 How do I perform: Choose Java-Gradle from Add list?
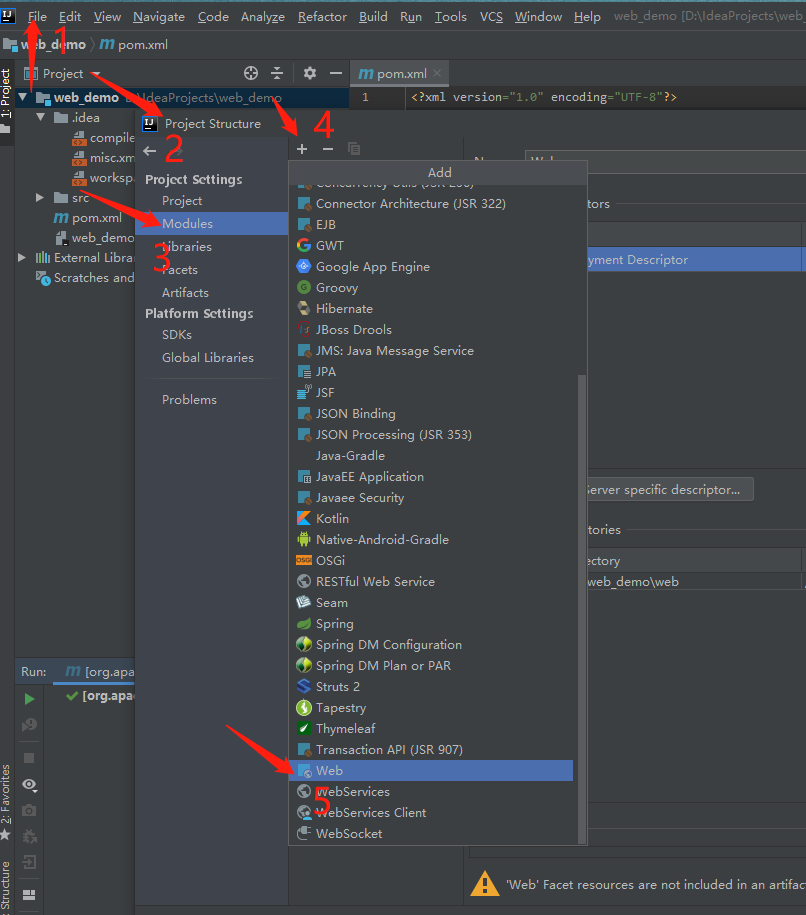click(432, 456)
